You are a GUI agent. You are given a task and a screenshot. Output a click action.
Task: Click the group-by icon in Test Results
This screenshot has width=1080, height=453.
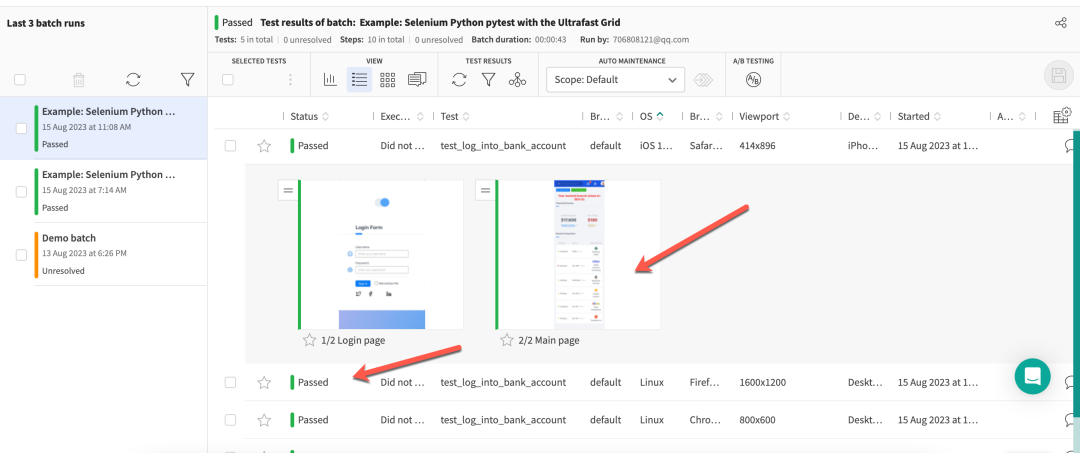(x=517, y=80)
